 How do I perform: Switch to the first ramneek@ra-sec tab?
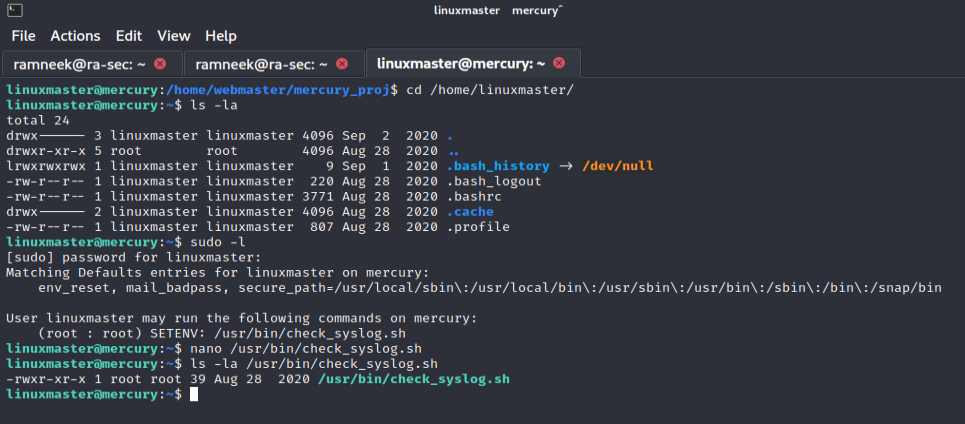(x=80, y=64)
